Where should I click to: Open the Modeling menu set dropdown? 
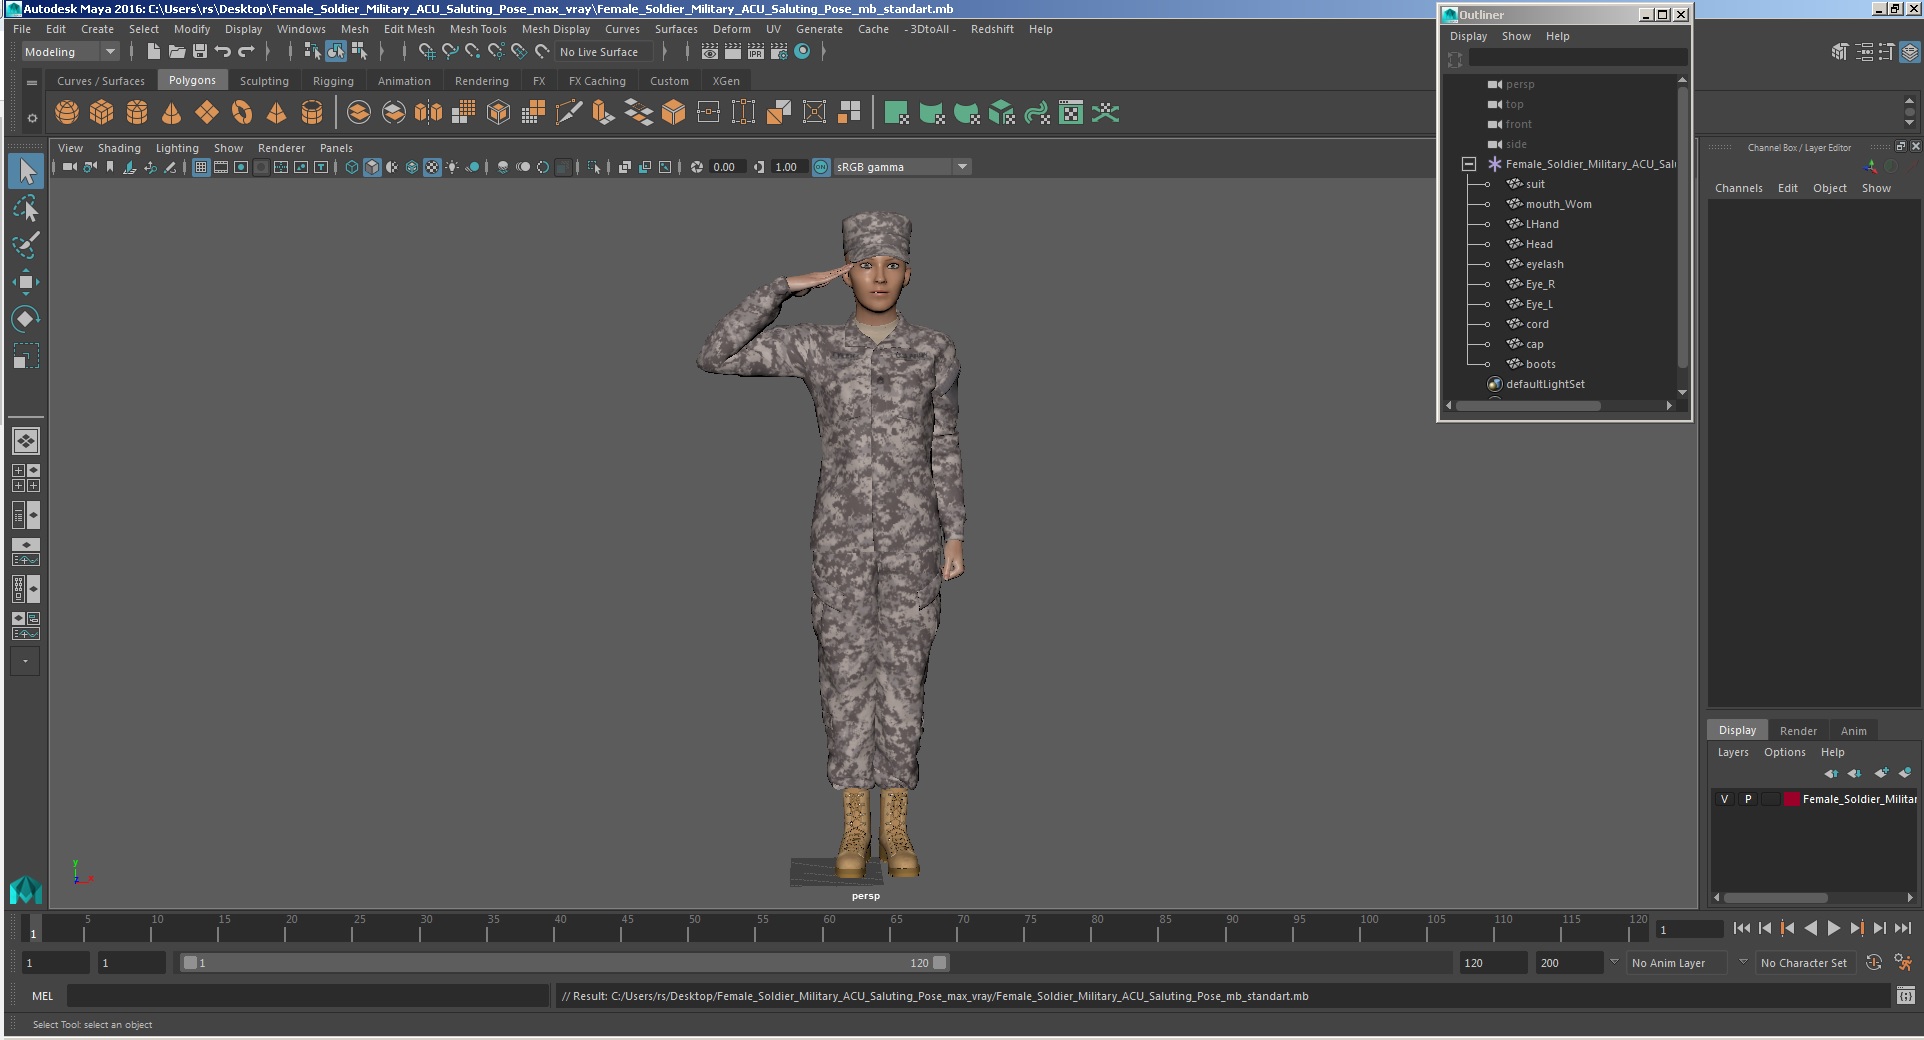tap(70, 52)
